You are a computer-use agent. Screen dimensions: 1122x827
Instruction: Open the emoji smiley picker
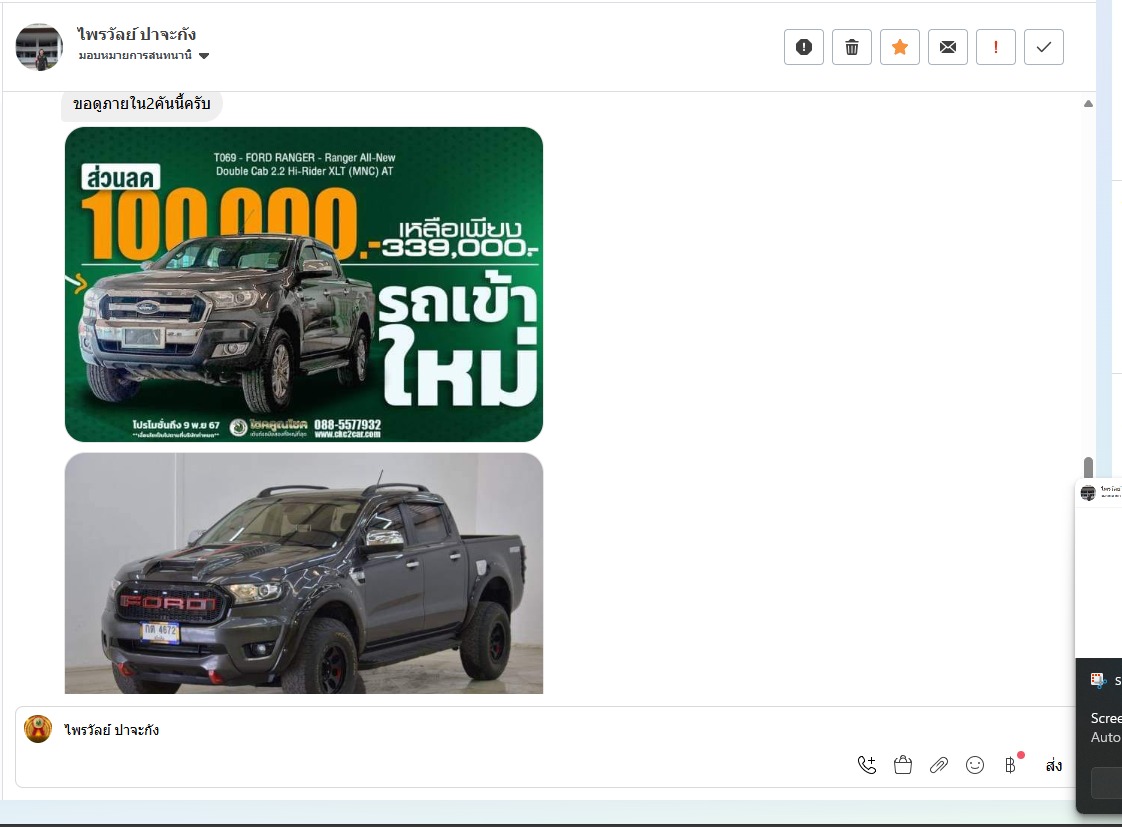click(x=975, y=765)
